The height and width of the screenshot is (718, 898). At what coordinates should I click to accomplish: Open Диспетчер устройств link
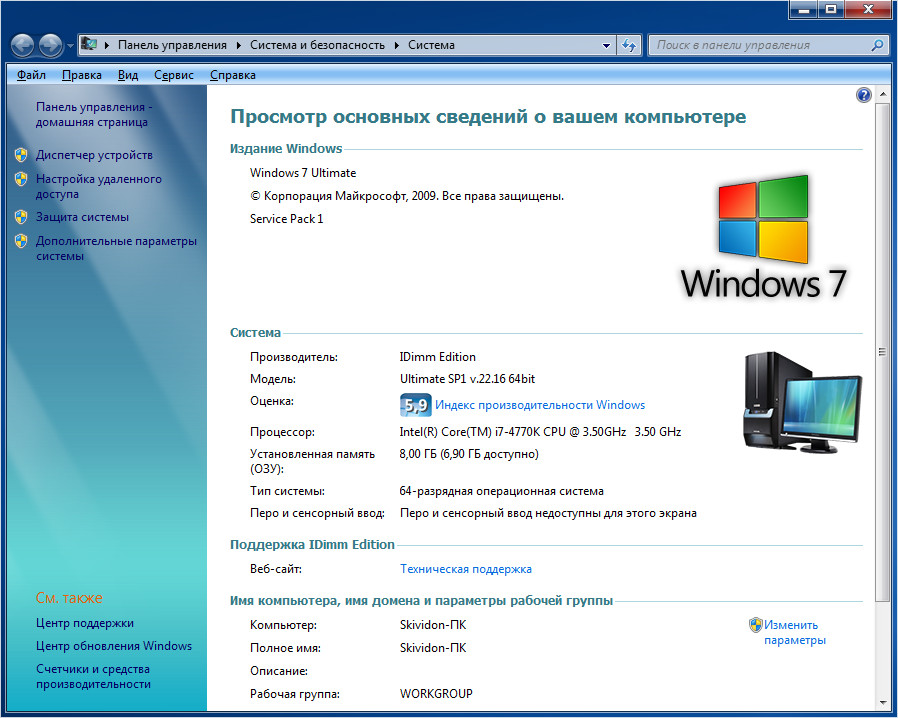click(x=94, y=155)
